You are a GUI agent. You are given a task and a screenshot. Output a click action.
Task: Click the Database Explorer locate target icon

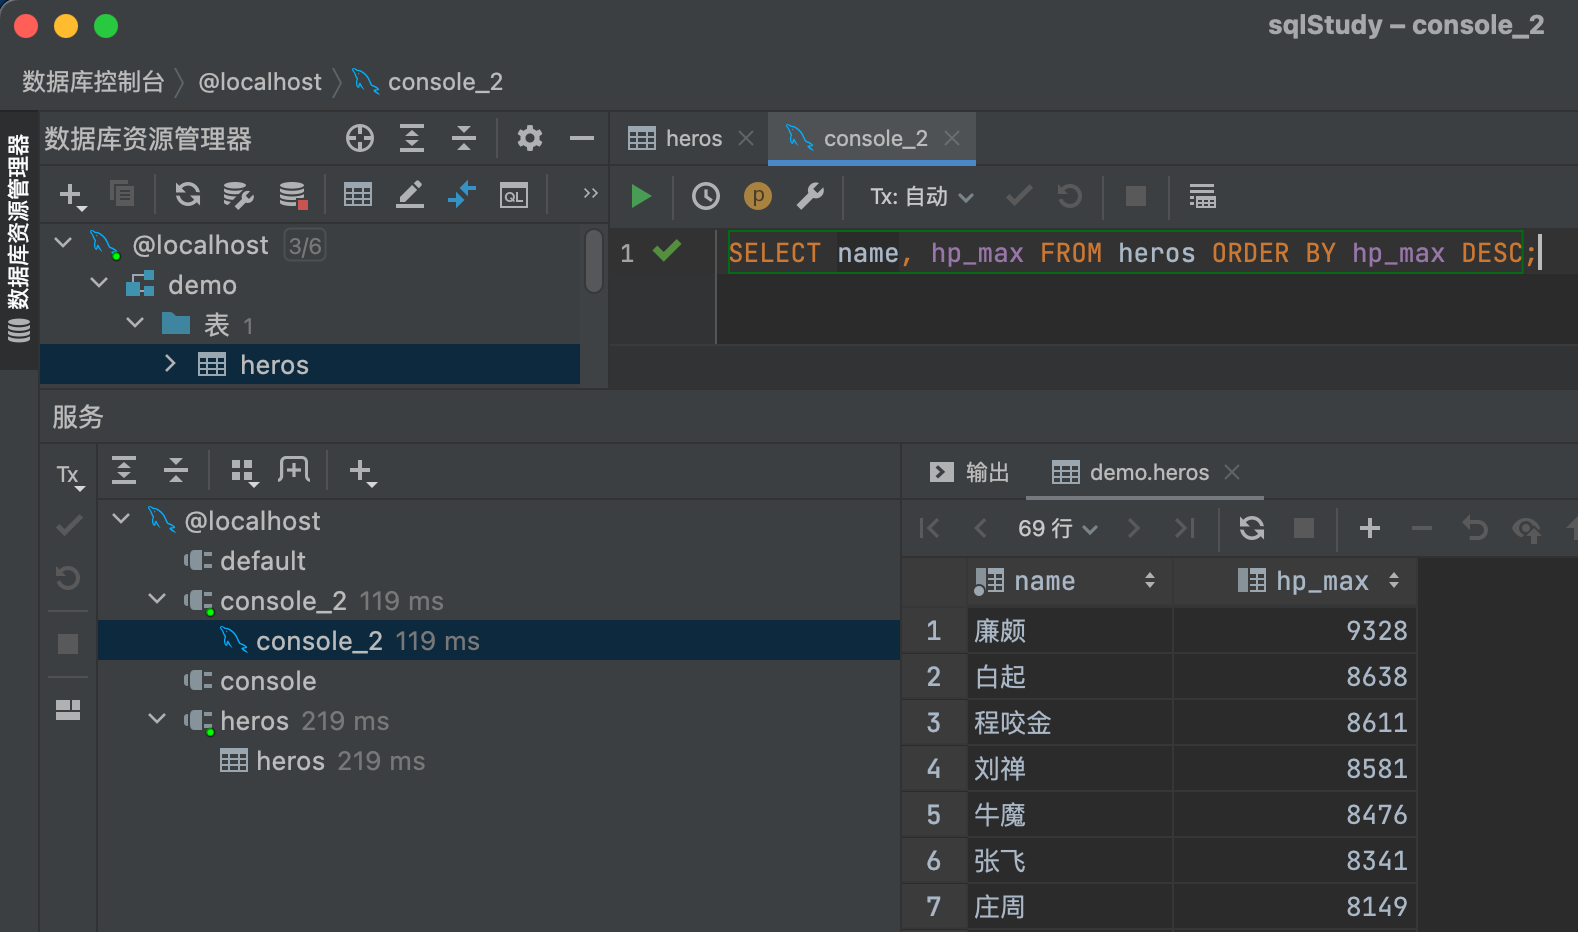(360, 138)
